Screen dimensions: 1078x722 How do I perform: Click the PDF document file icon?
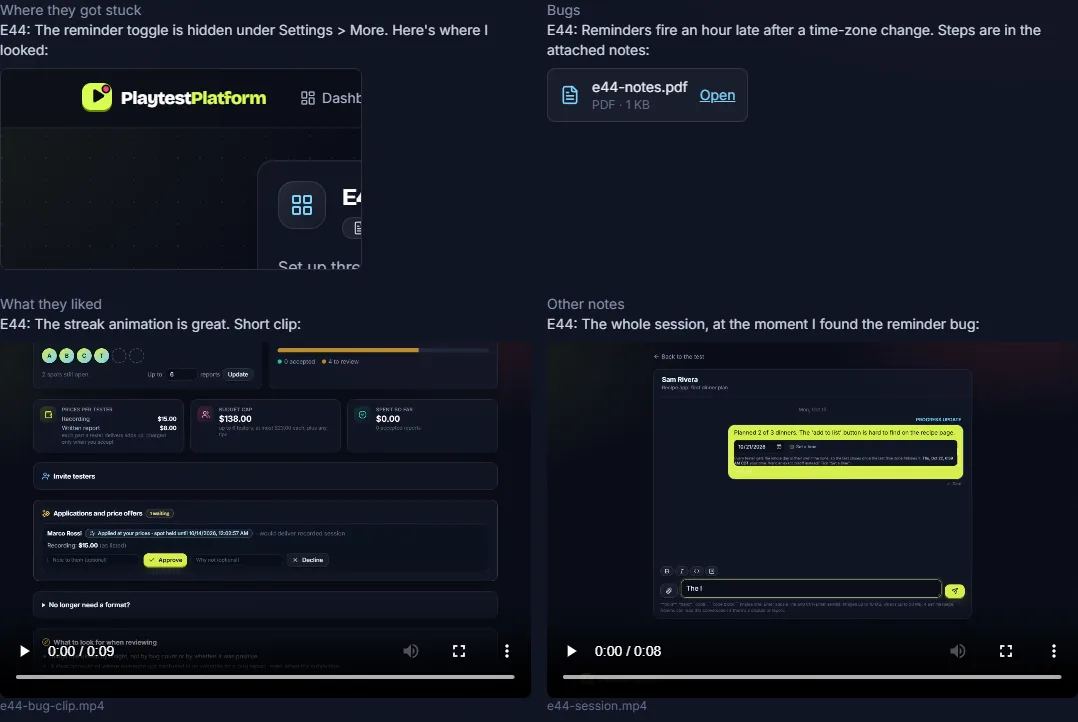(570, 95)
